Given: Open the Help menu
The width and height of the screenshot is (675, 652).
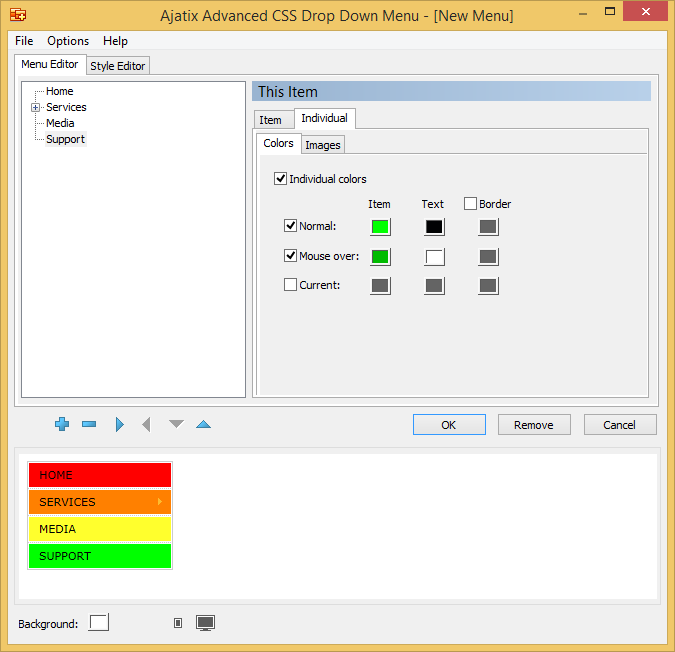Looking at the screenshot, I should 115,41.
